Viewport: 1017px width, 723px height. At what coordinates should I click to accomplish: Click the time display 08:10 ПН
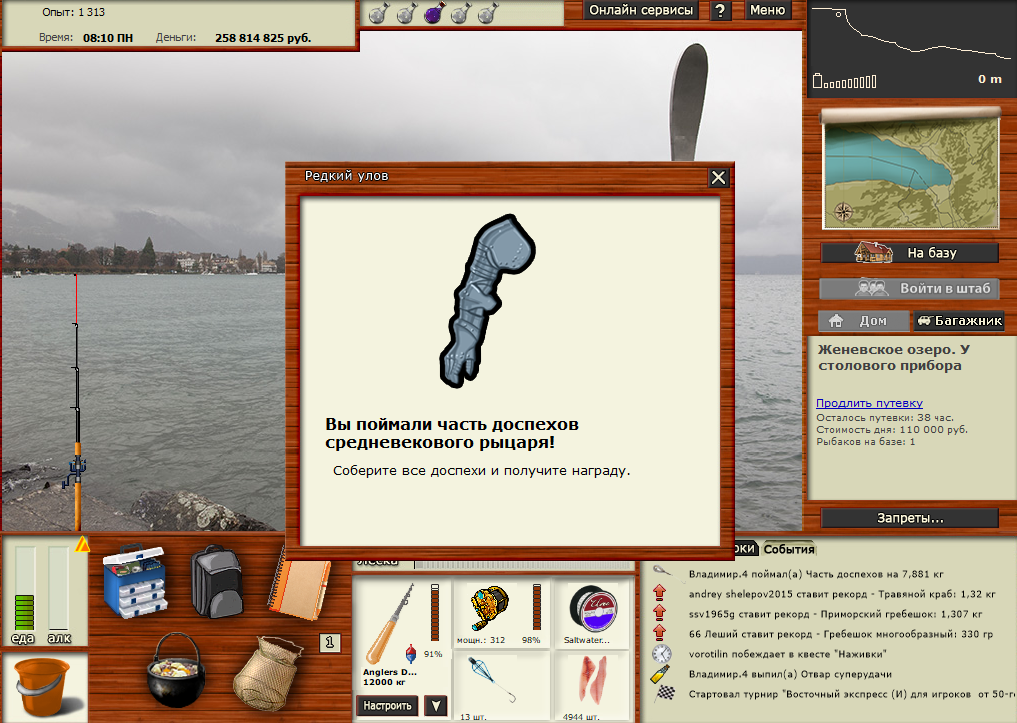[x=108, y=38]
